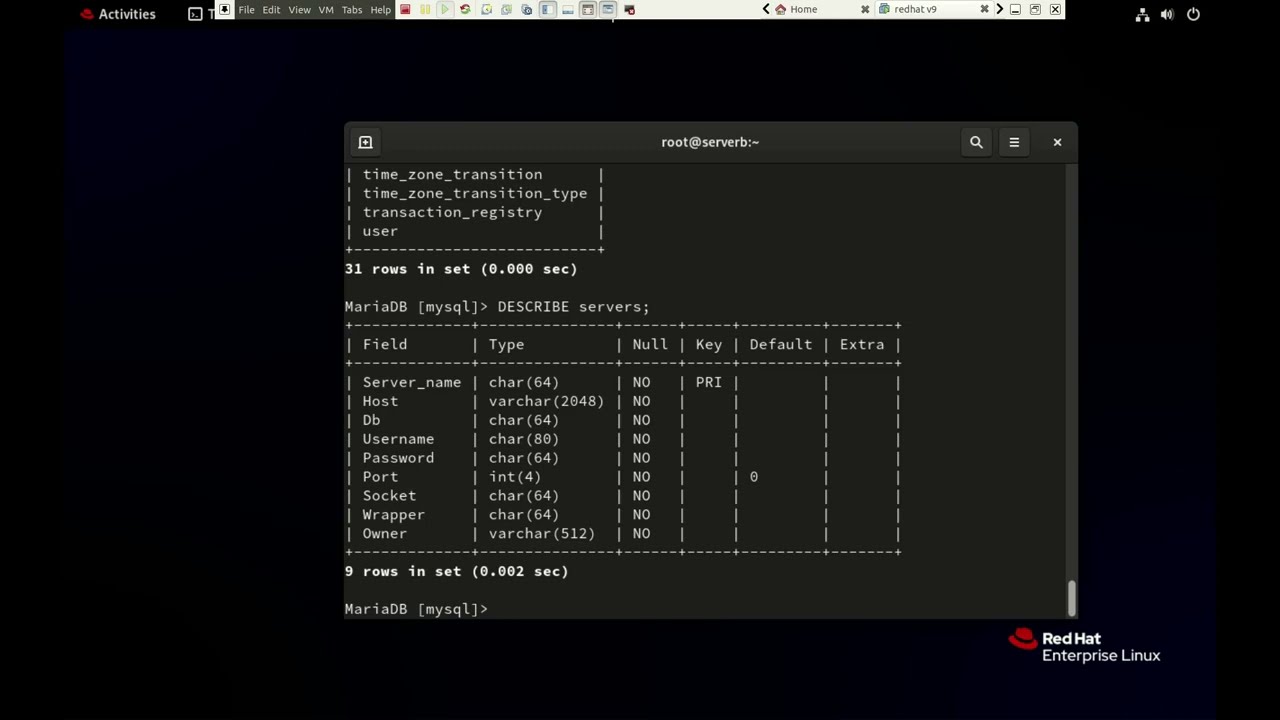Open terminal search
This screenshot has height=720, width=1280.
(976, 142)
